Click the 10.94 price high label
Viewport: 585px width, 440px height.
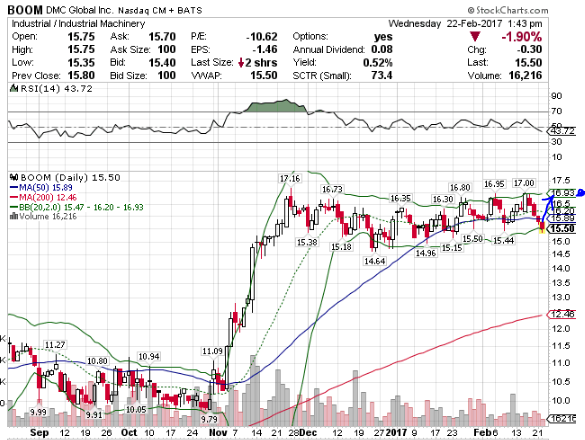(149, 356)
